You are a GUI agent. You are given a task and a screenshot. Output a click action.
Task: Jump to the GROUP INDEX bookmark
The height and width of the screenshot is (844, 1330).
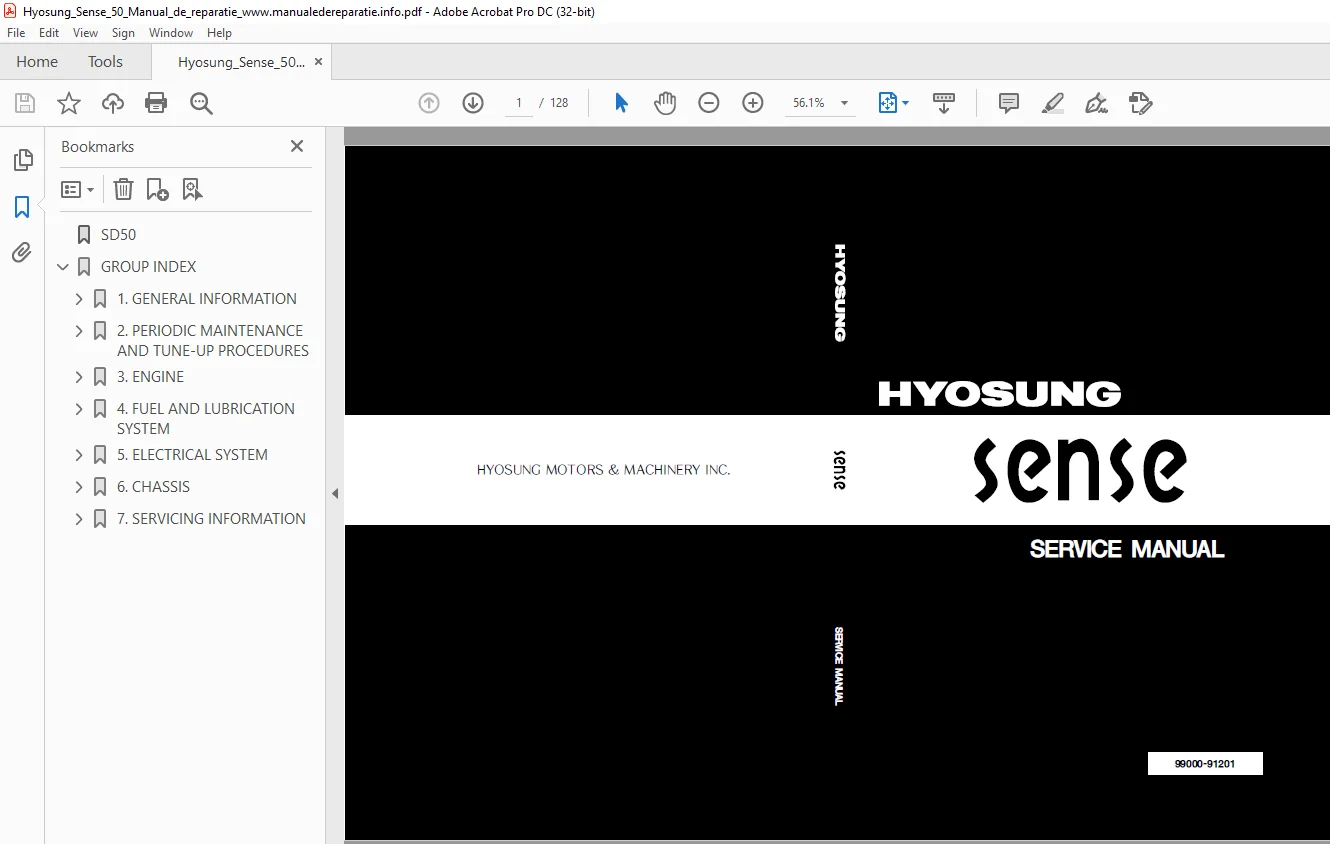pos(148,267)
